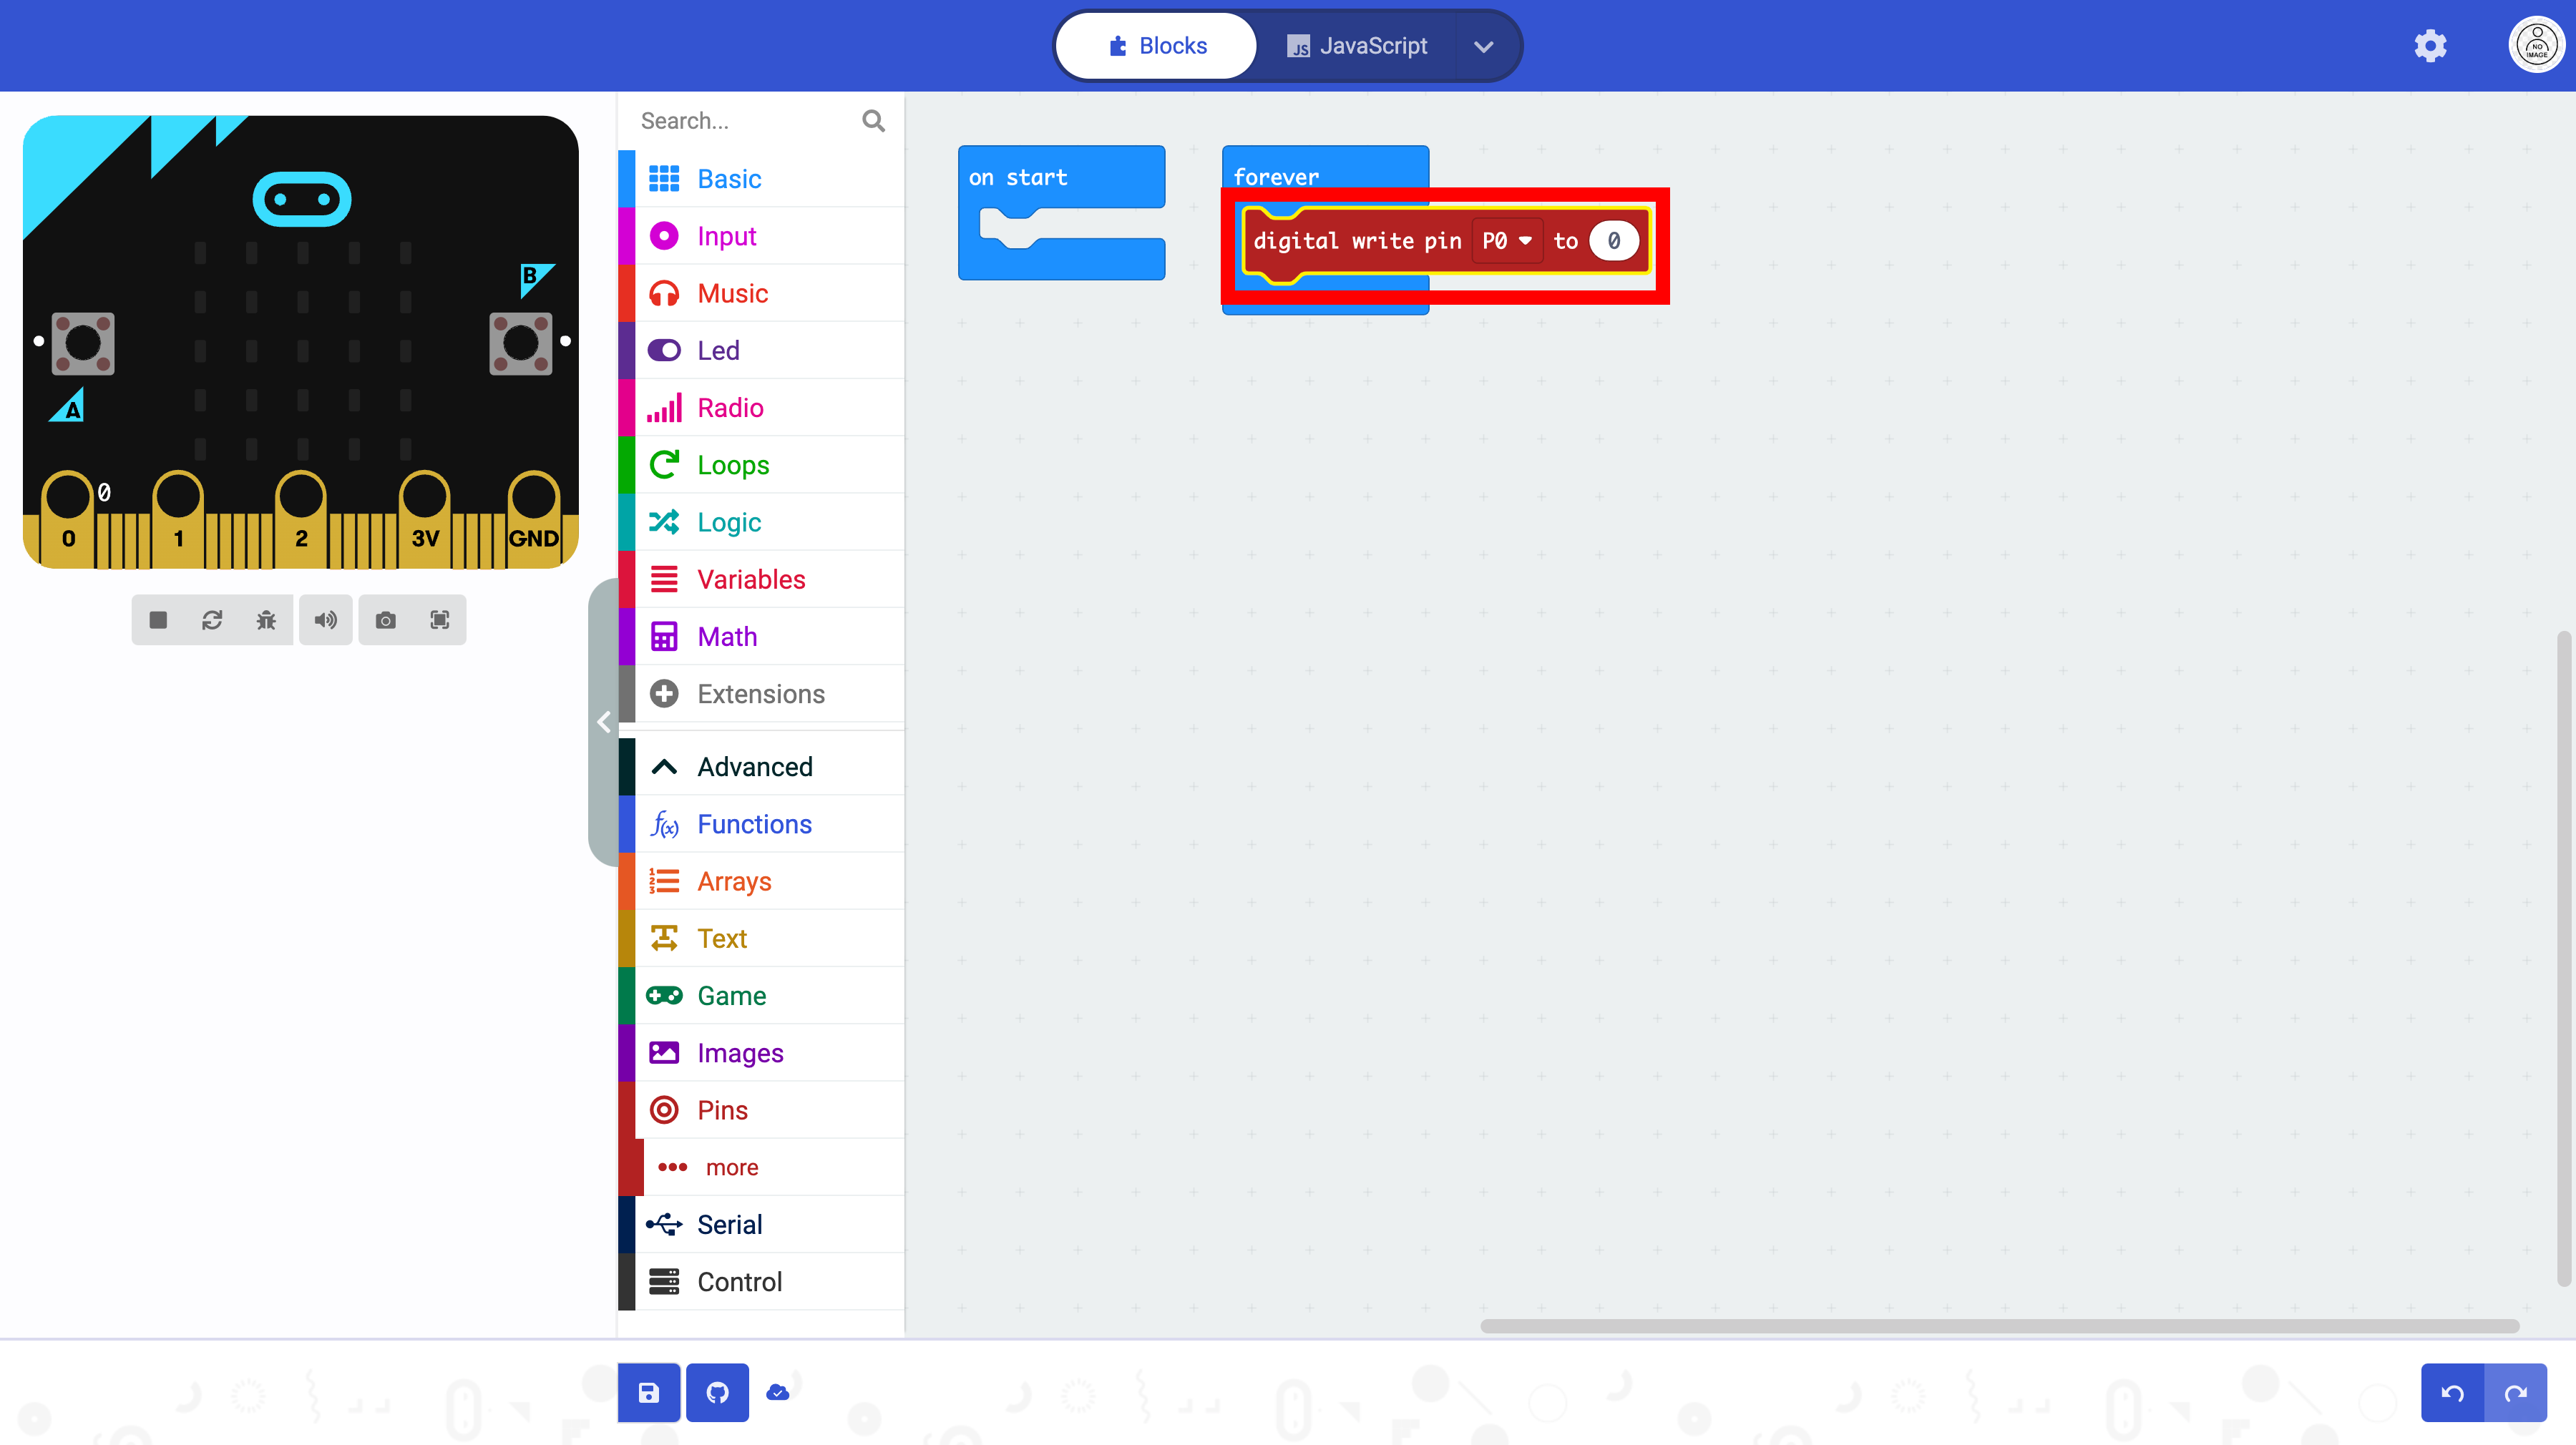This screenshot has height=1445, width=2576.
Task: Click the toolbox search field
Action: (745, 121)
